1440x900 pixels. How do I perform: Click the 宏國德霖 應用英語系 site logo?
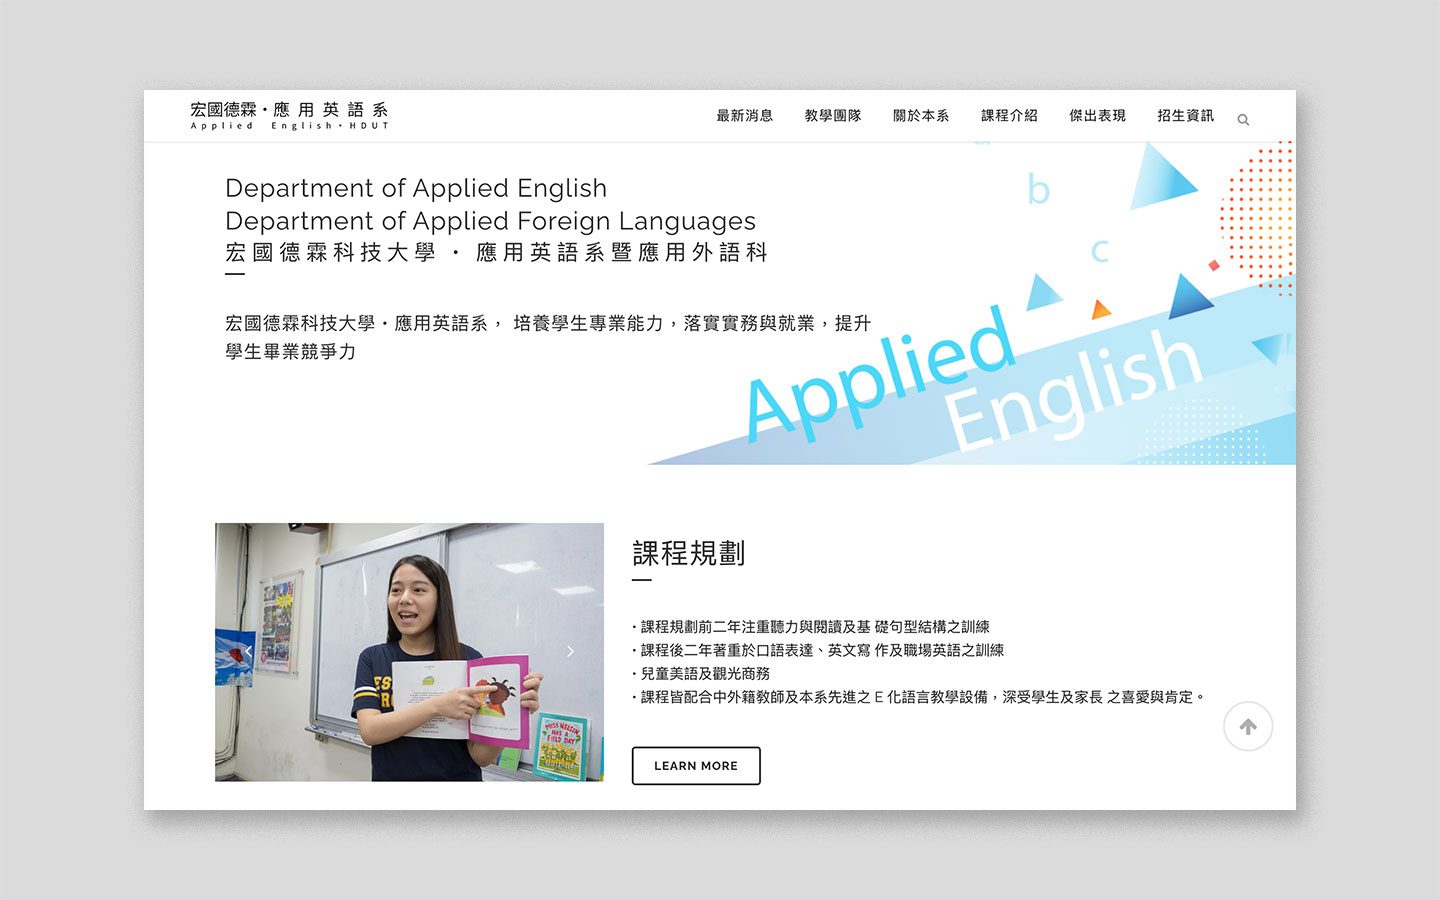[x=289, y=115]
